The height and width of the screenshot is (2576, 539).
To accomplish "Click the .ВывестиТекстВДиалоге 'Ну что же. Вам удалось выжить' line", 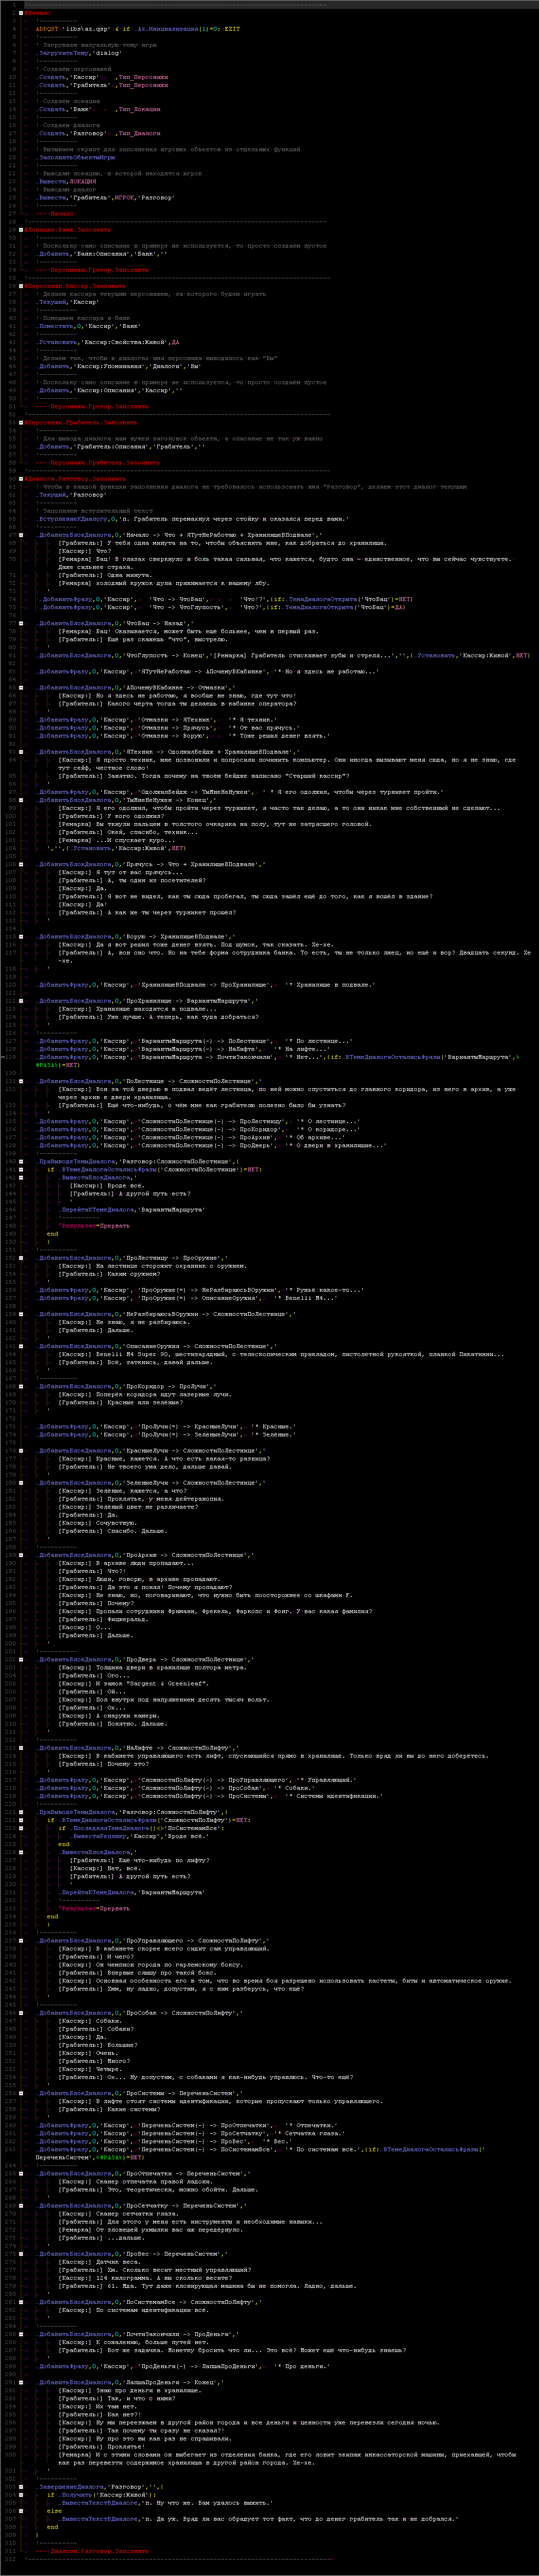I will 166,2502.
